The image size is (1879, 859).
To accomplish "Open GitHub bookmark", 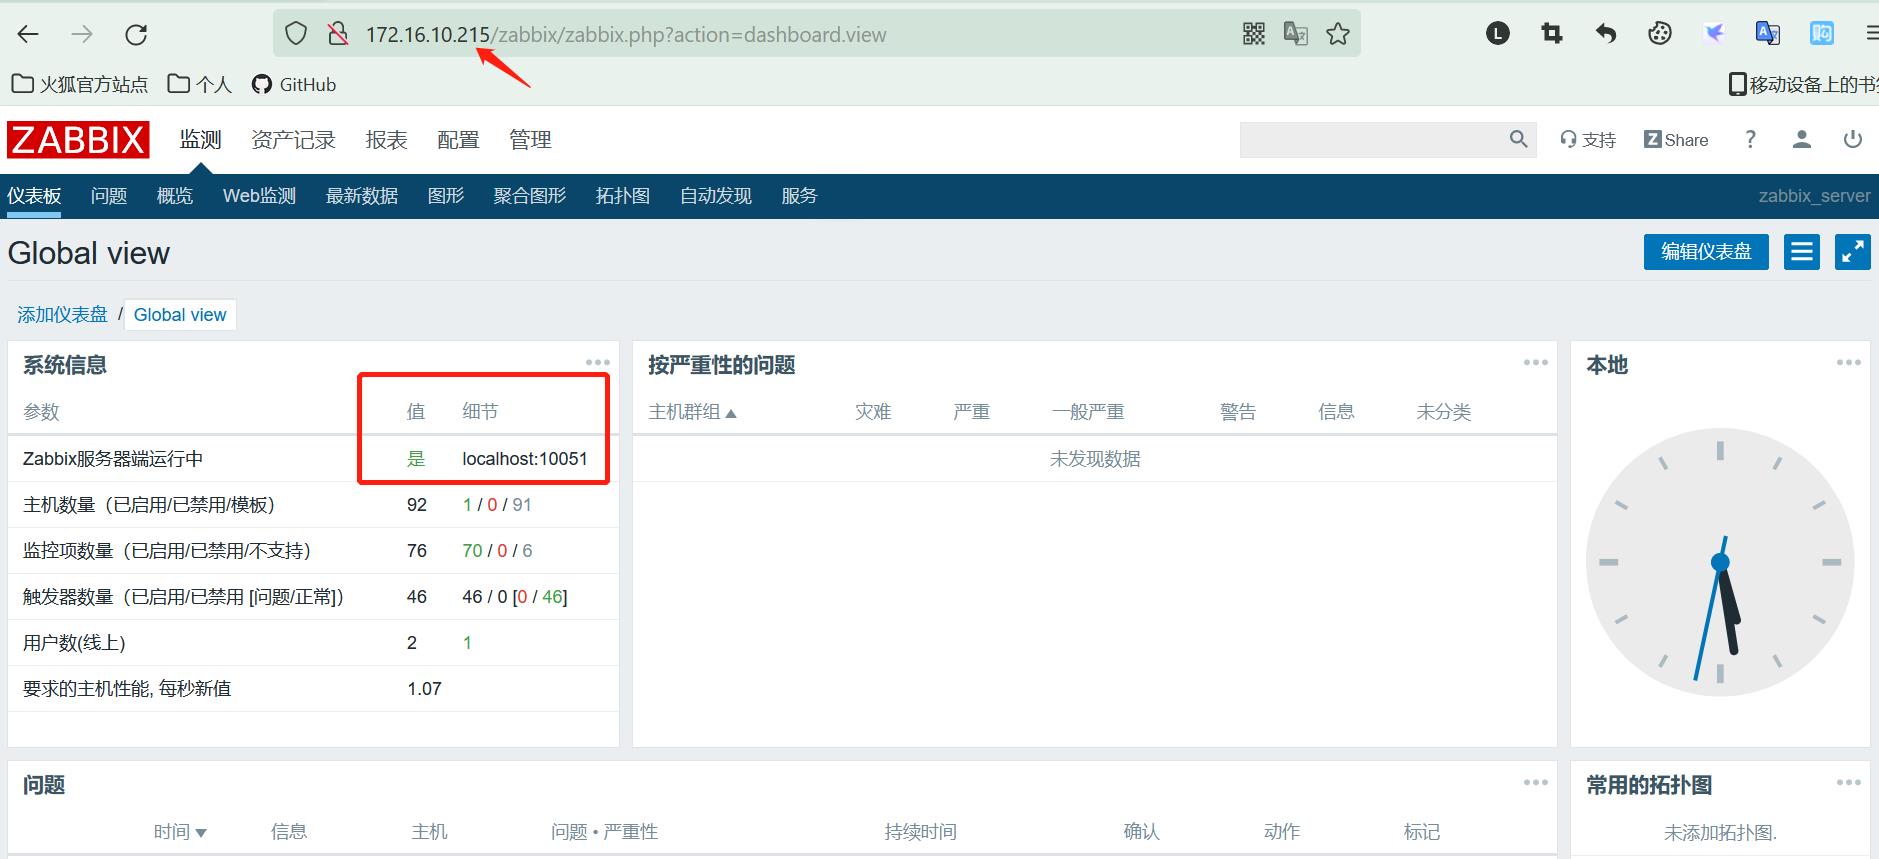I will 293,84.
